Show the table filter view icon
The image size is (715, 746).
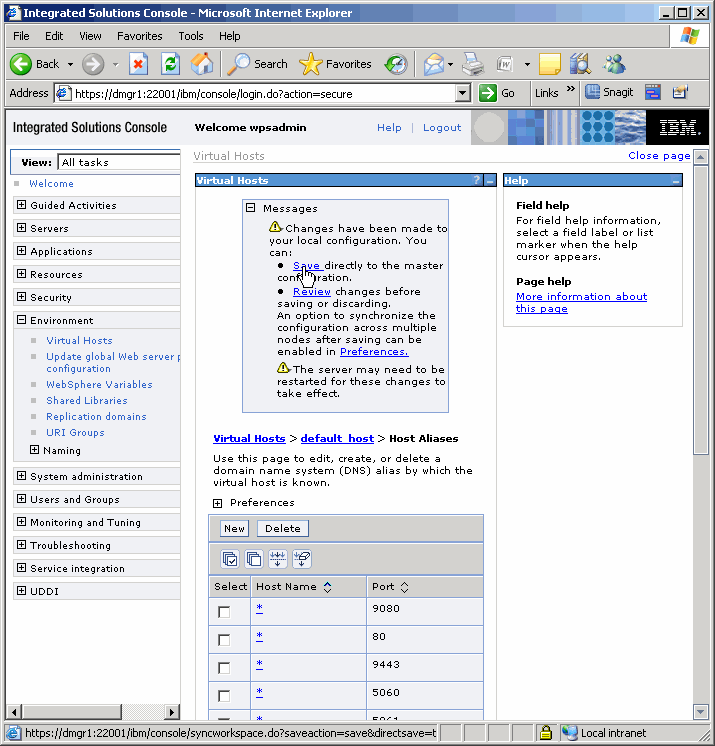[278, 559]
